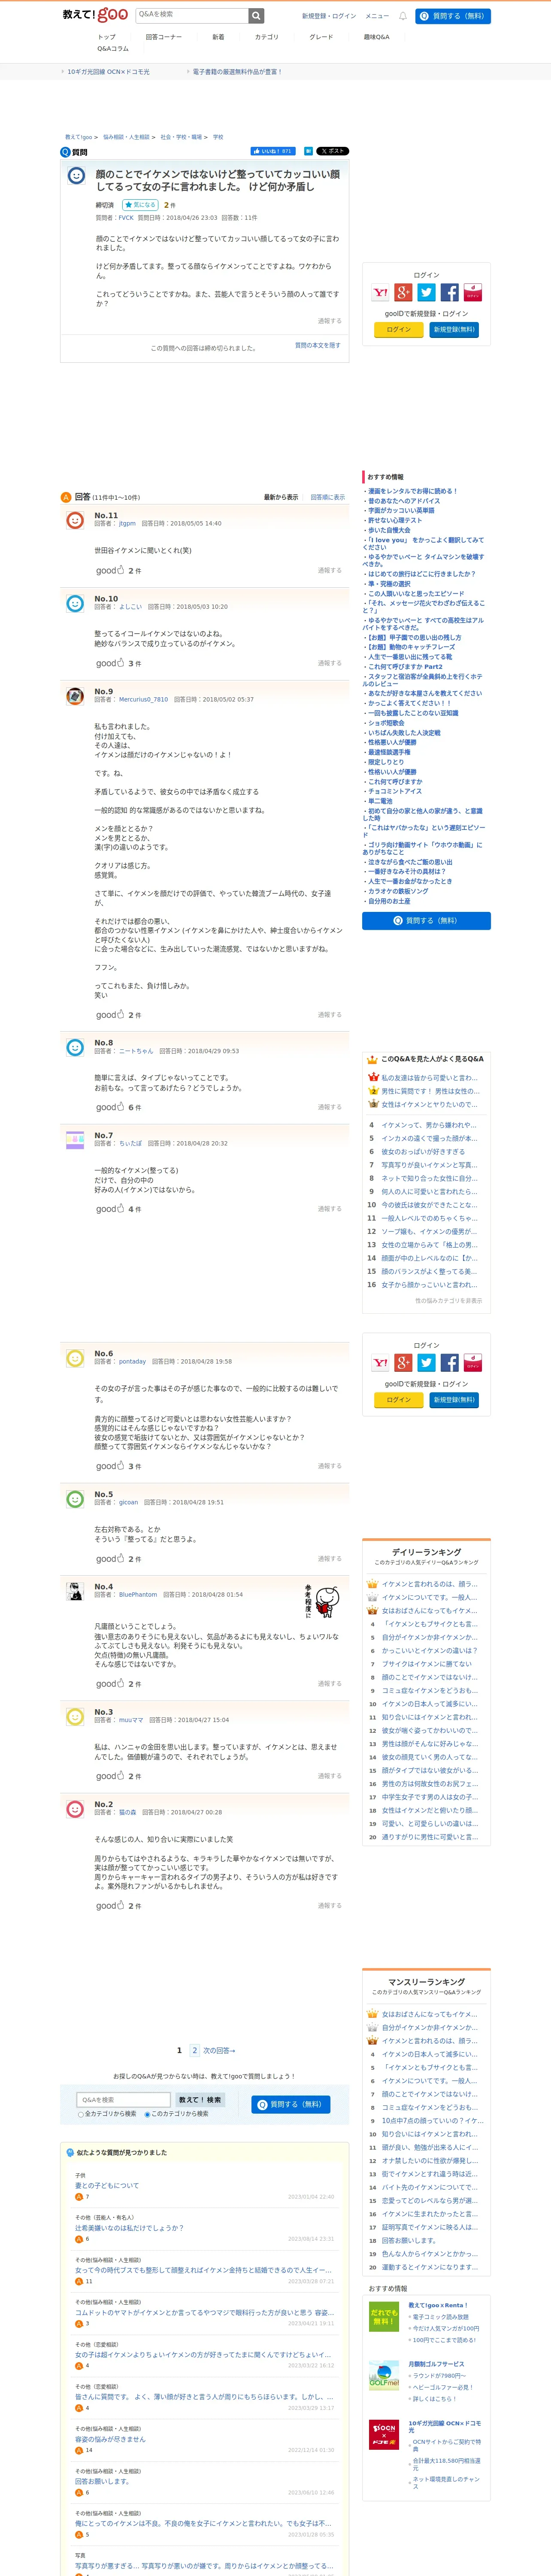Click 次の回答→ pagination link

click(219, 2051)
